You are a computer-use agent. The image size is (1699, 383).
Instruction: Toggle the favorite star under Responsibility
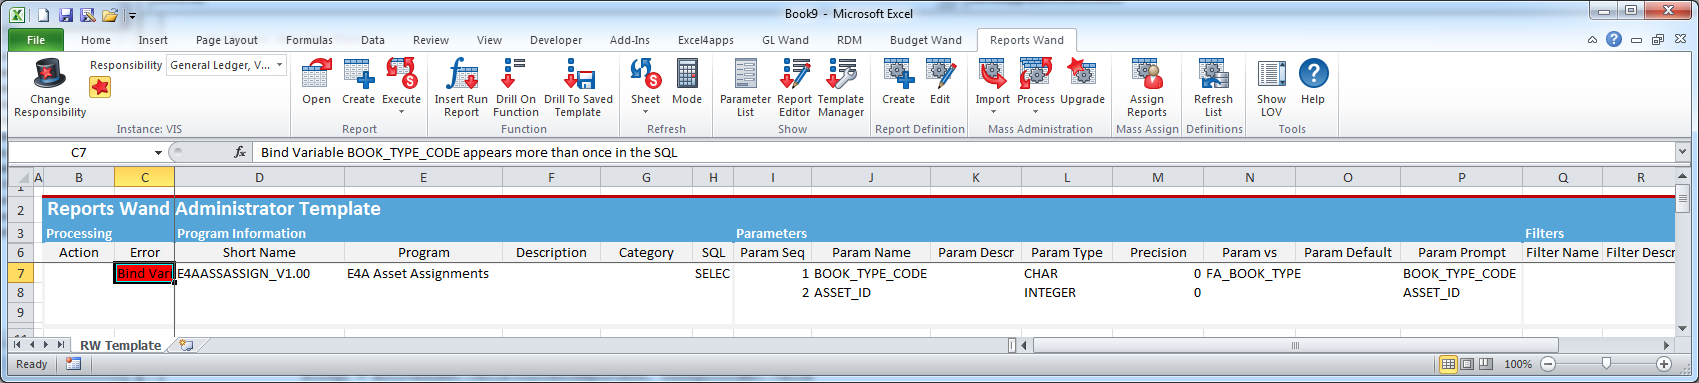coord(100,87)
